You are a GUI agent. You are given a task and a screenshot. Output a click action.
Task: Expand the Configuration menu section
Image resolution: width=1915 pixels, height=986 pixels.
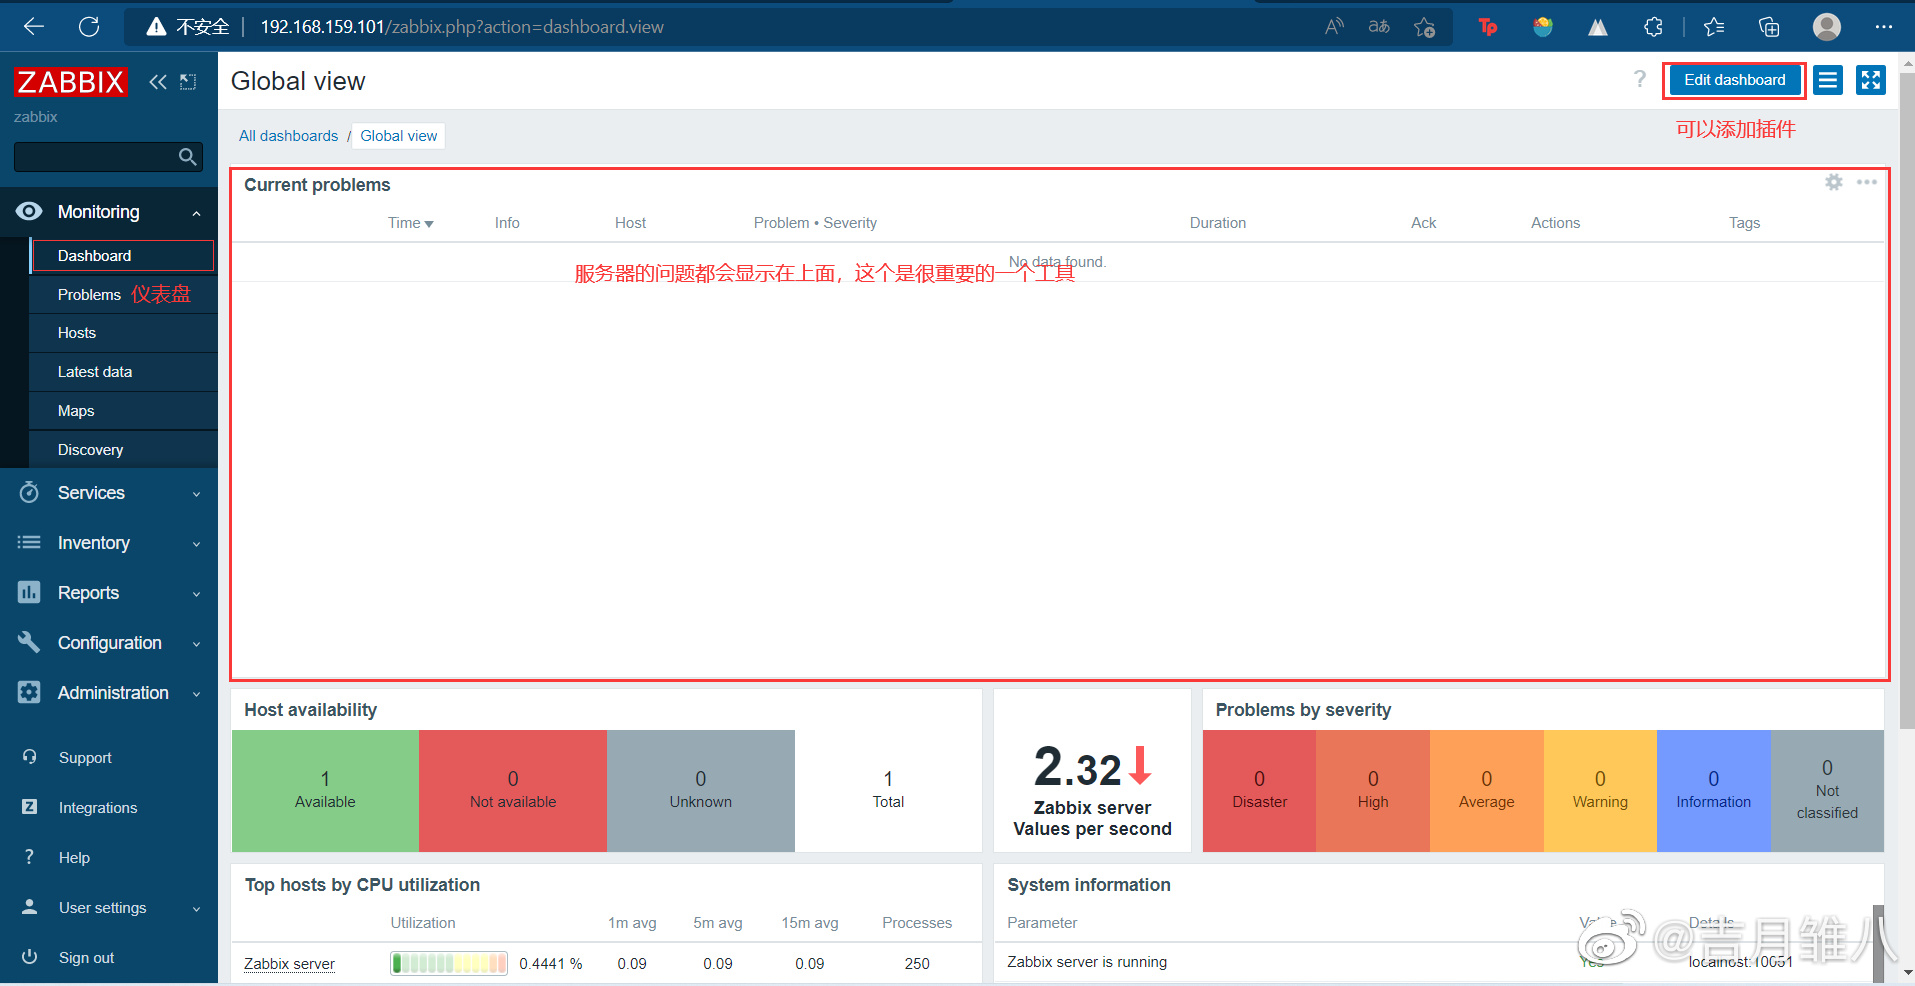(x=109, y=643)
